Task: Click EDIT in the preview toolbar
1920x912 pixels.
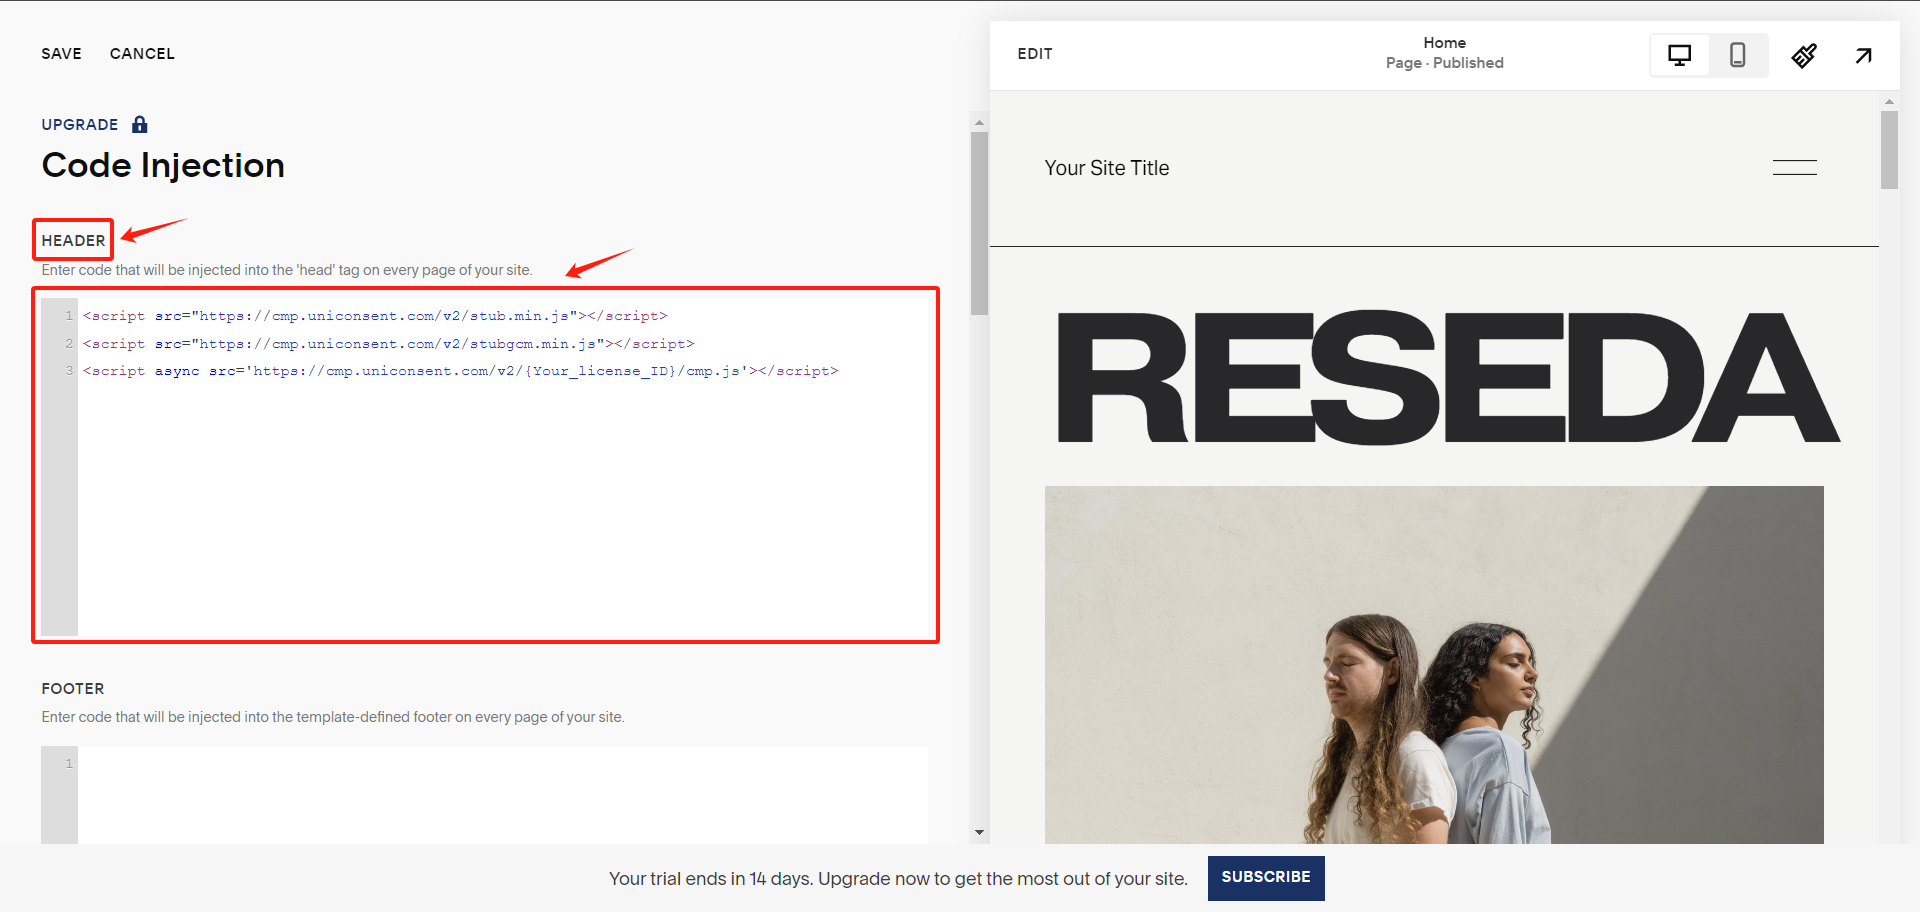Action: click(1035, 54)
